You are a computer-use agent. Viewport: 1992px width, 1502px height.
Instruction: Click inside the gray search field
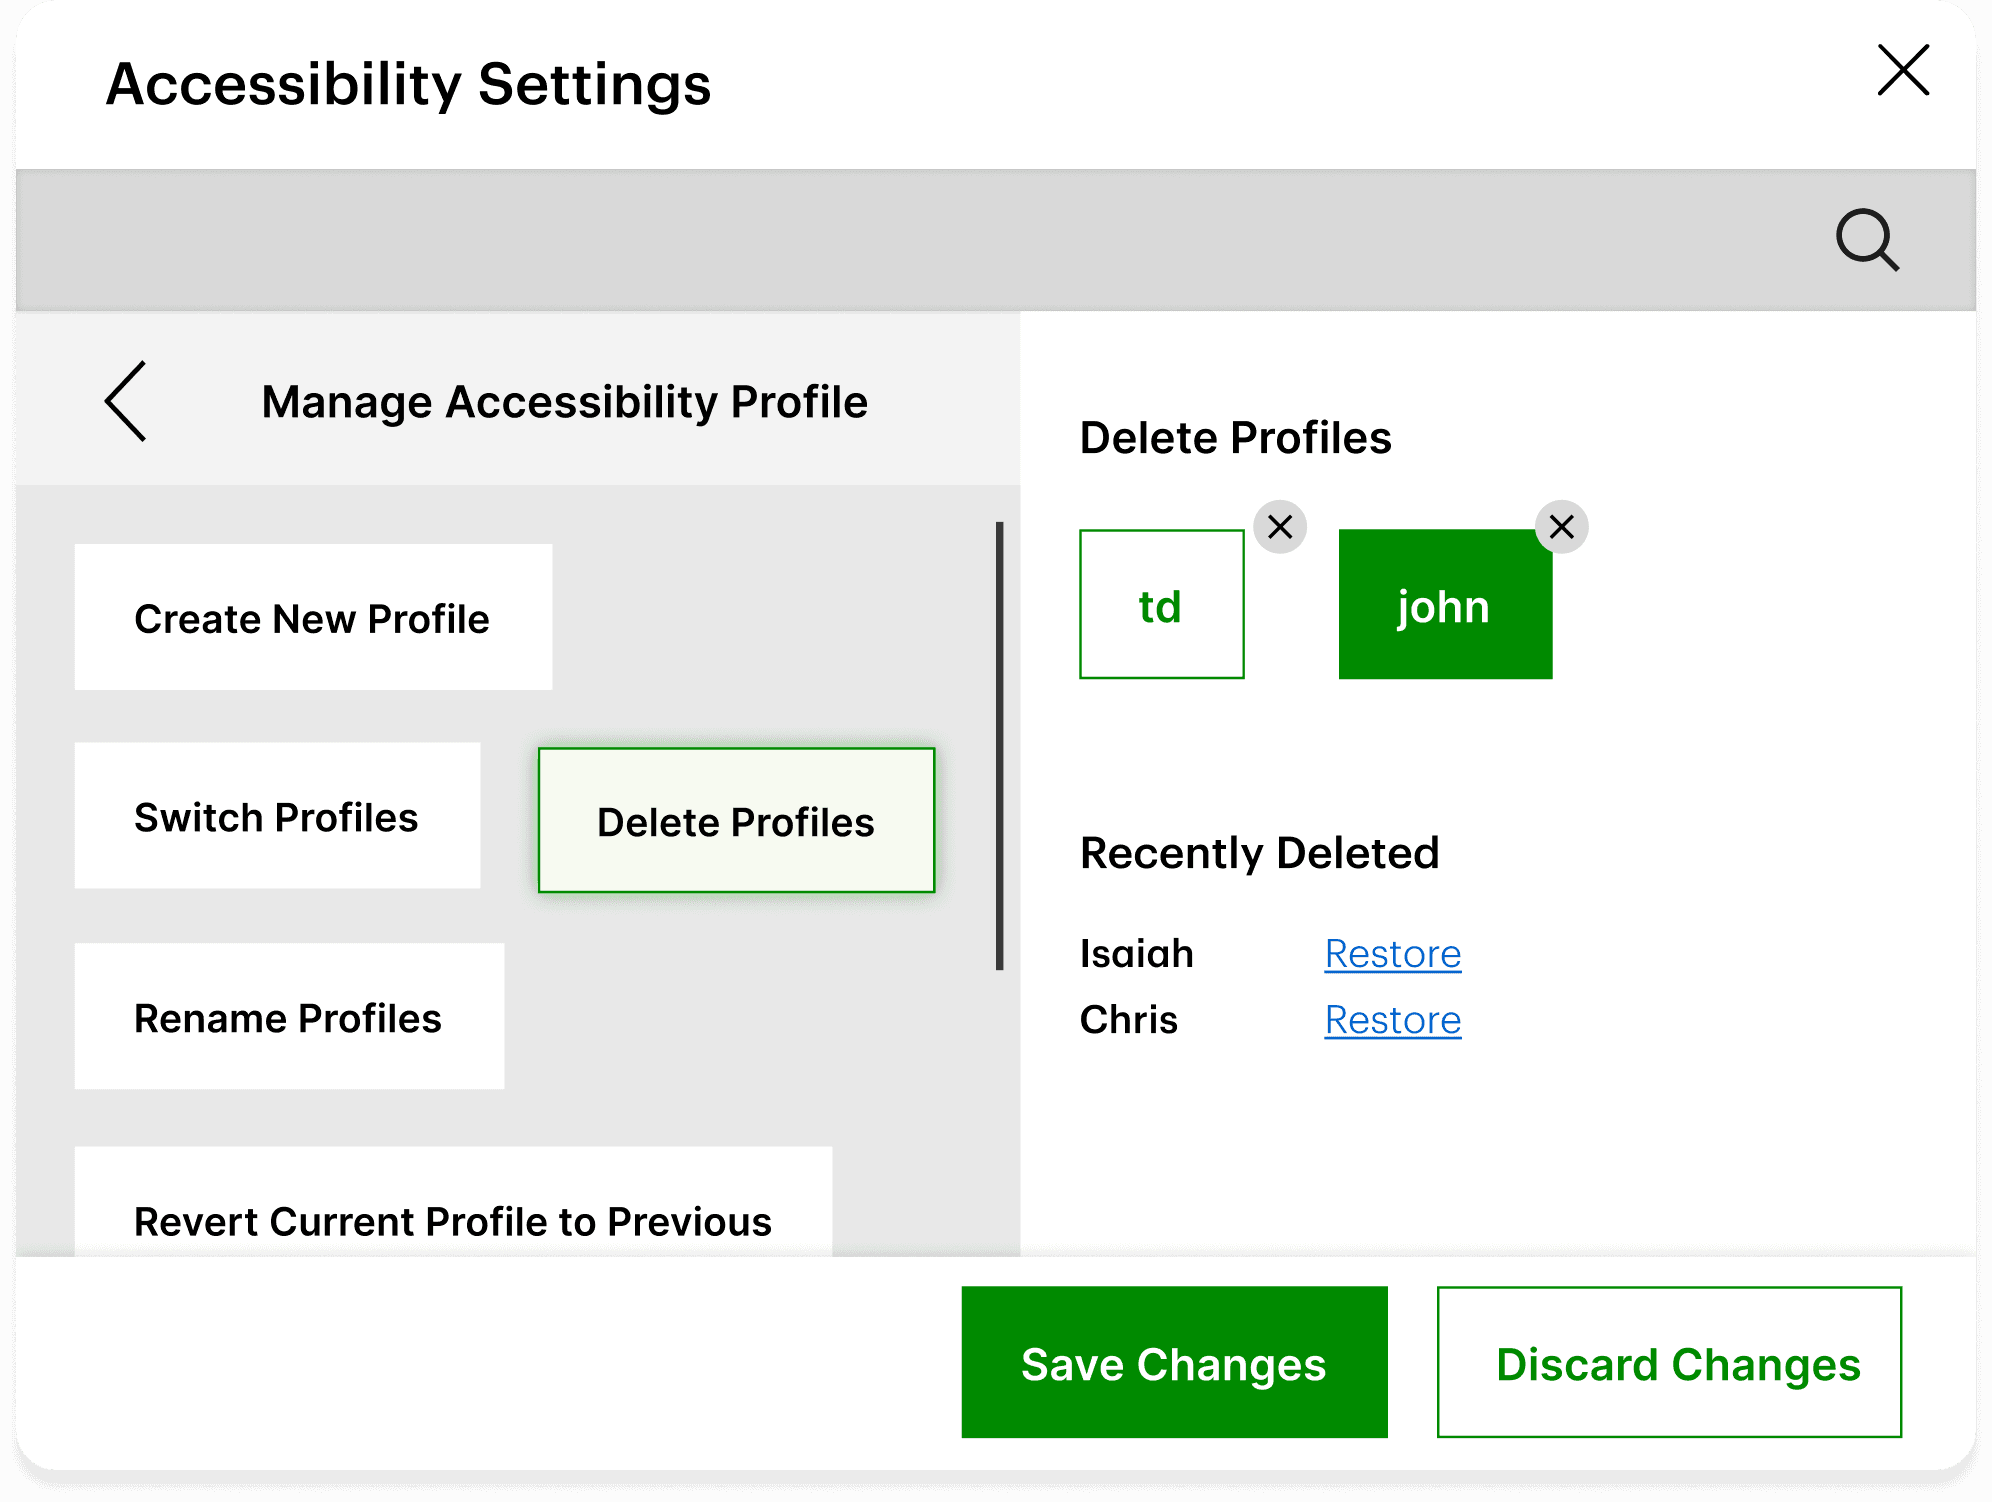click(995, 240)
